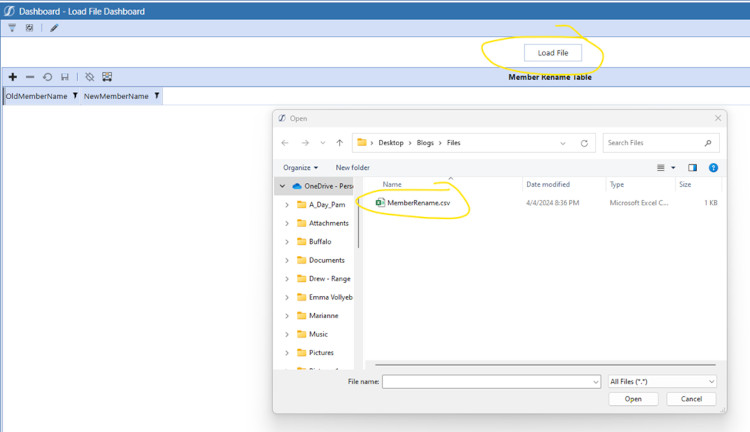The height and width of the screenshot is (432, 750).
Task: Refresh the folder in Open dialog
Action: click(x=585, y=143)
